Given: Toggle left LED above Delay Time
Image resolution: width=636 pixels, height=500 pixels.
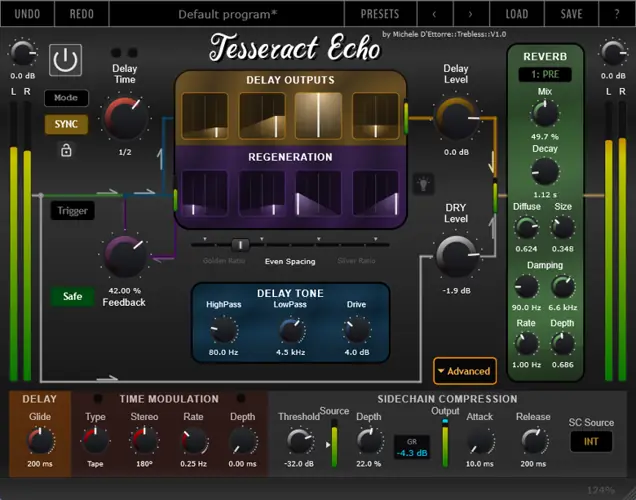Looking at the screenshot, I should (x=116, y=53).
